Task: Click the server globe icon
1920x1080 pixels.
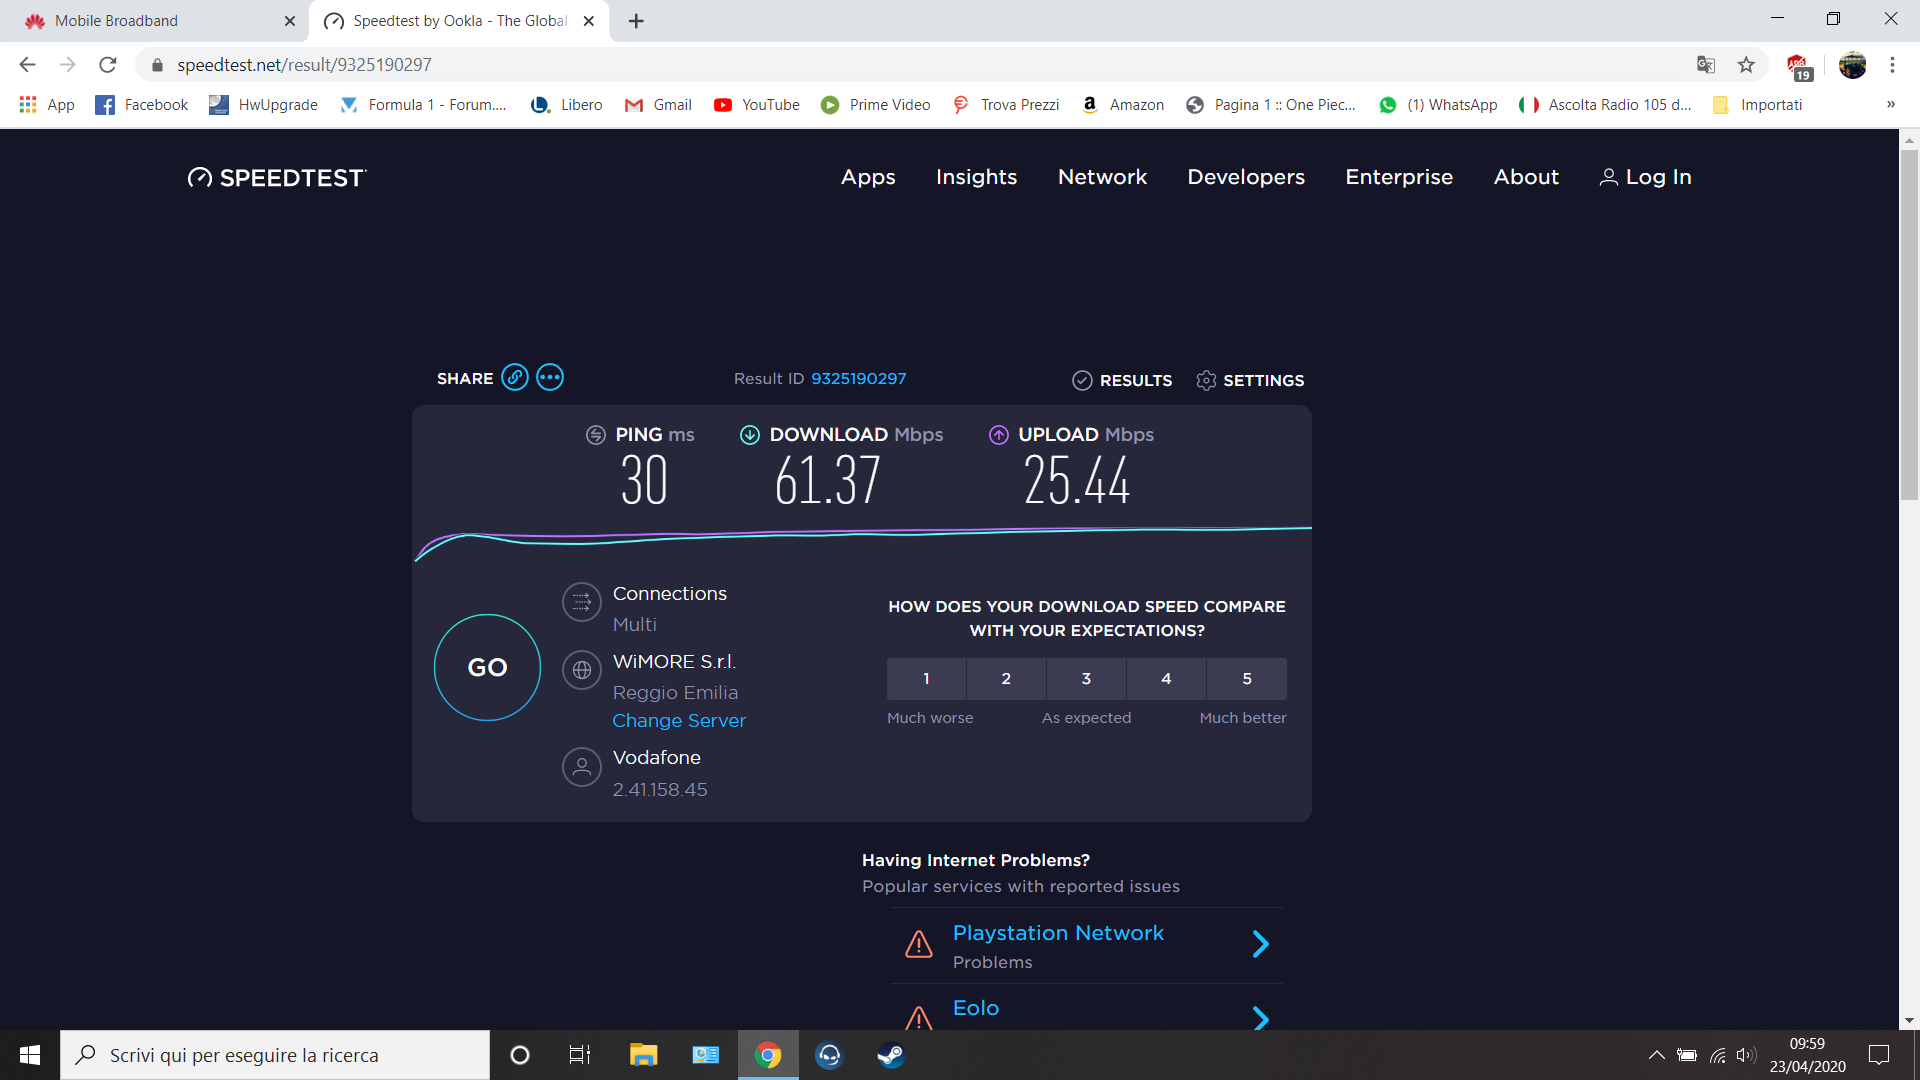Action: click(582, 670)
